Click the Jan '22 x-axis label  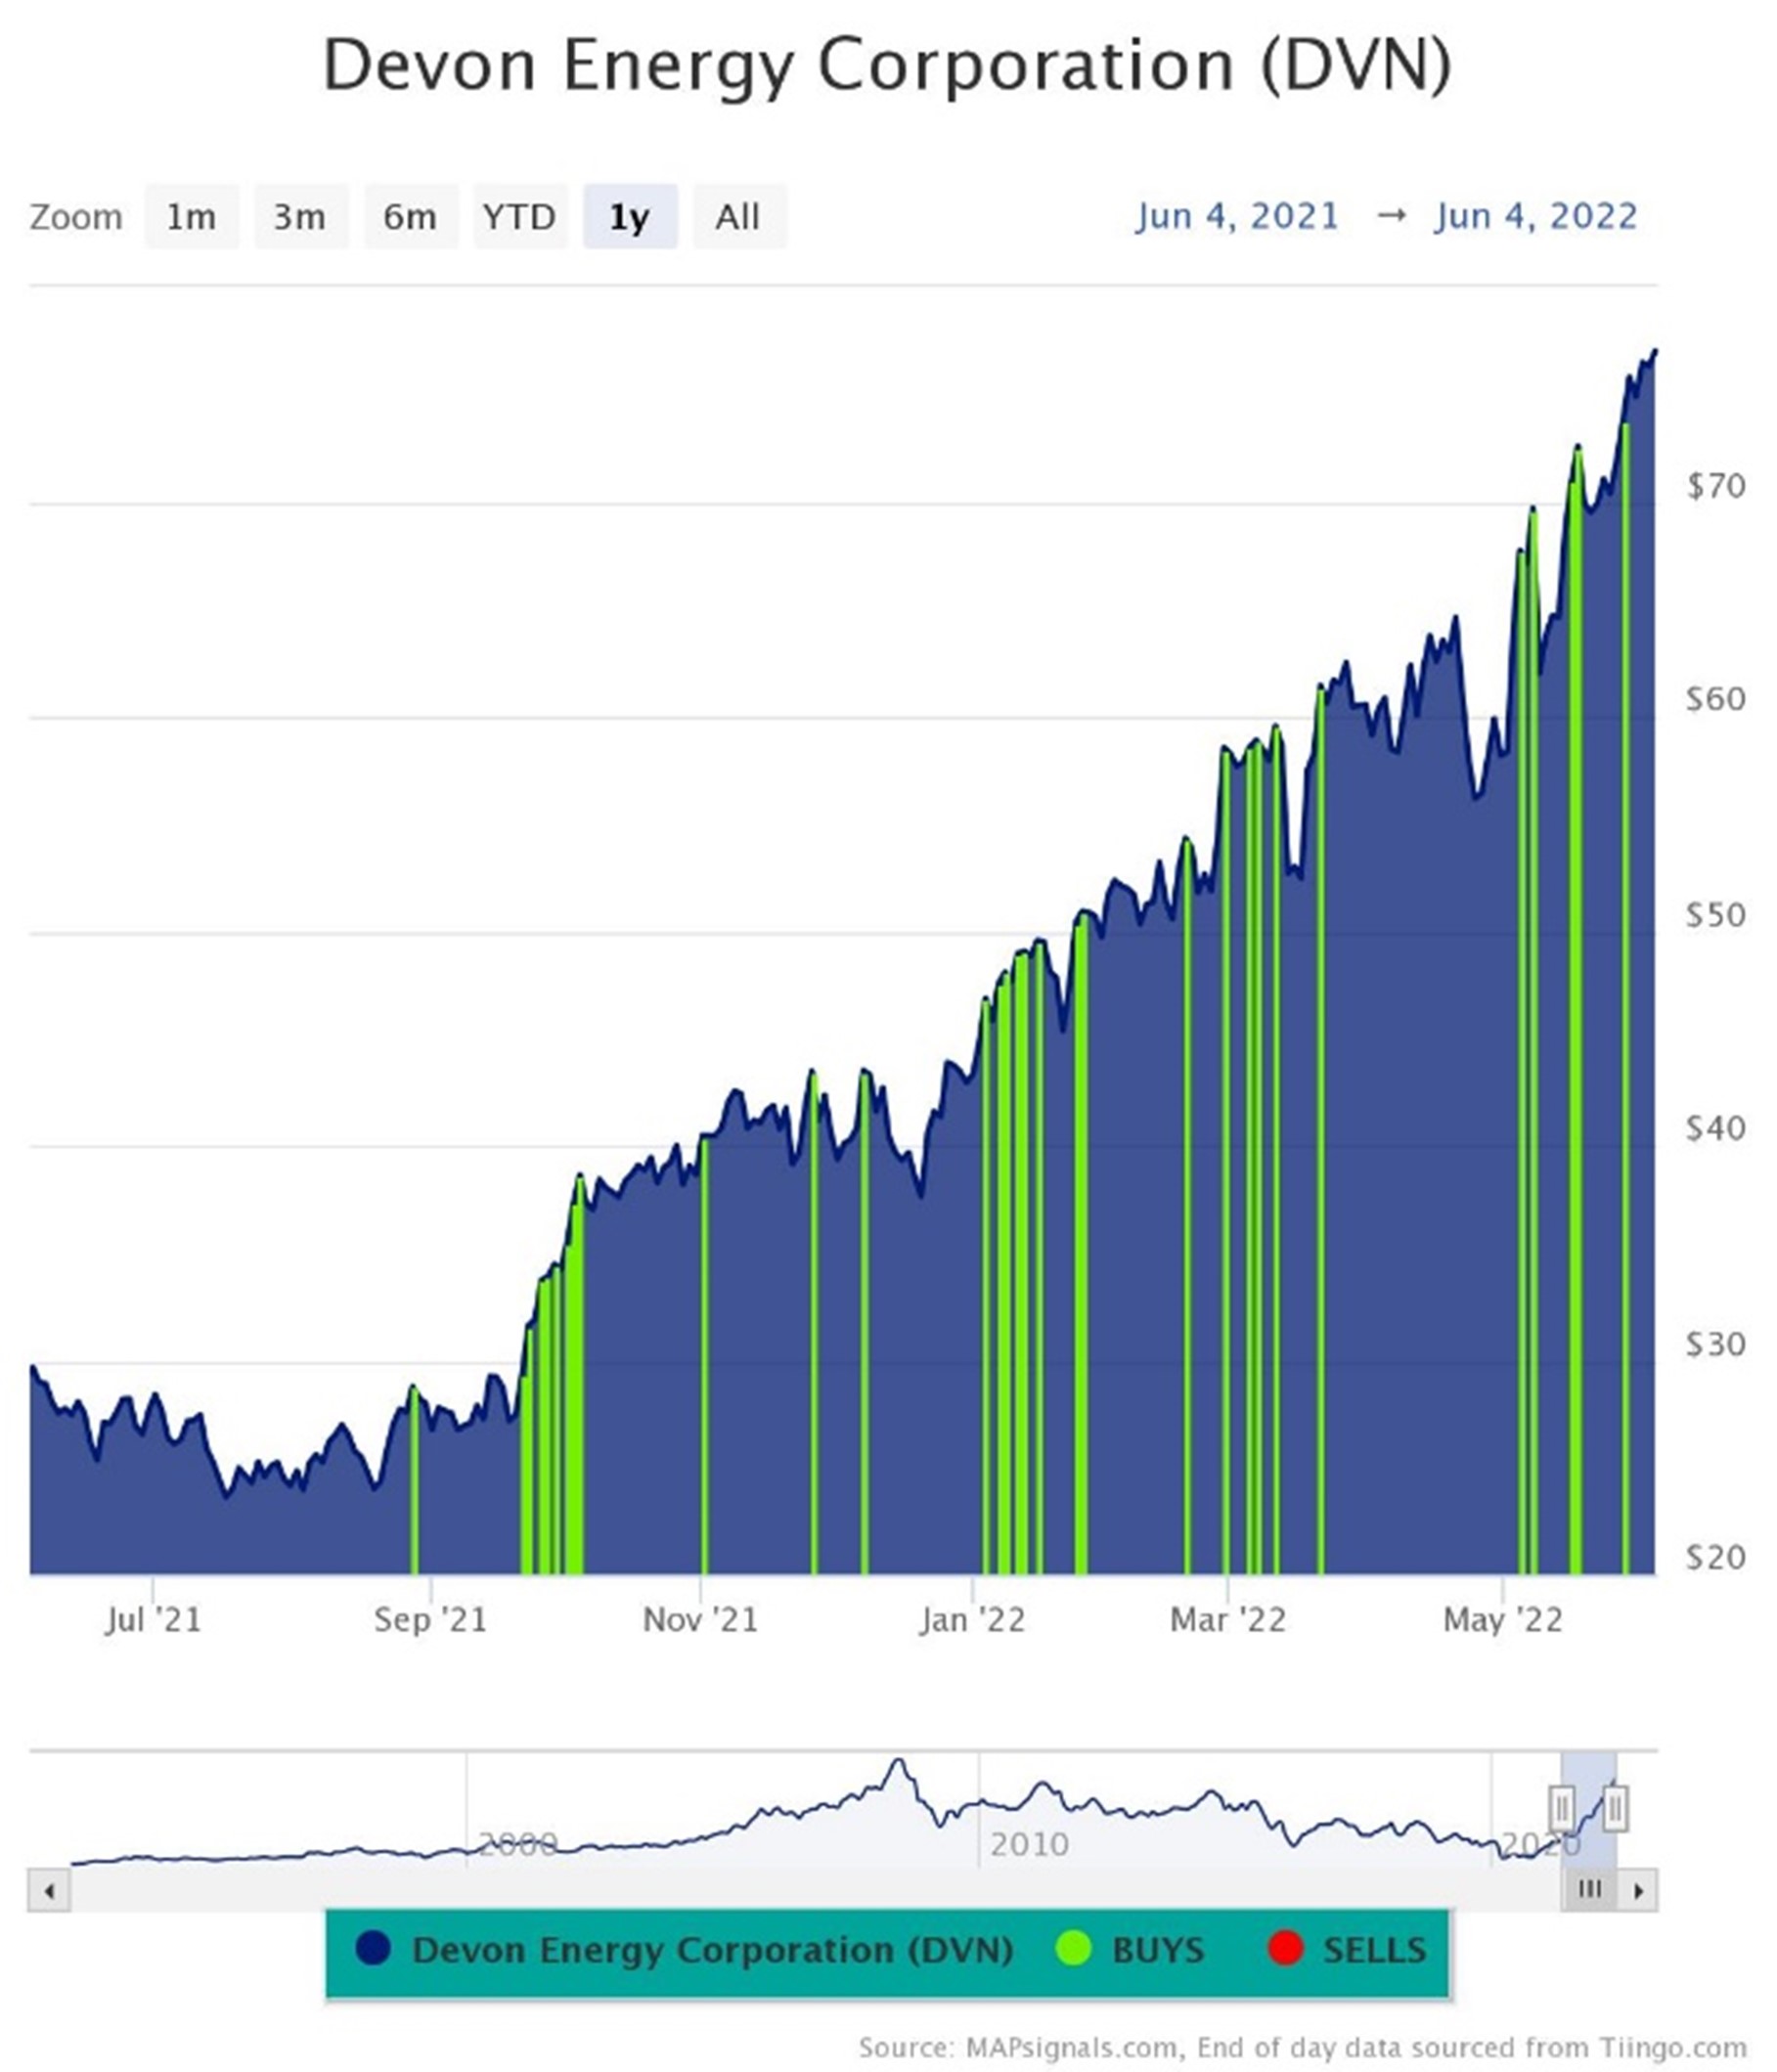point(972,1620)
